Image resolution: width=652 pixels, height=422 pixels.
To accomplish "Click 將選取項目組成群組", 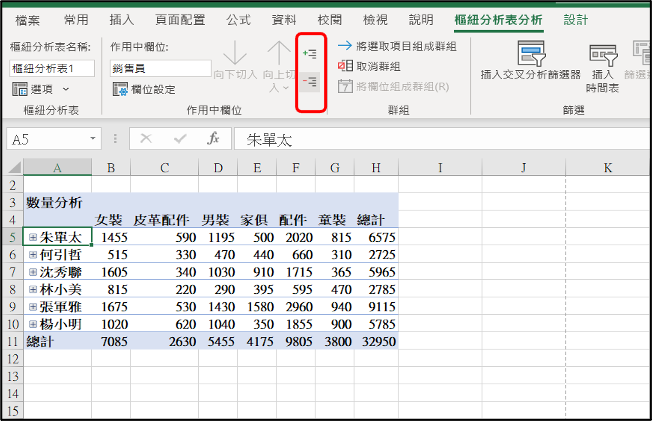I will (397, 46).
